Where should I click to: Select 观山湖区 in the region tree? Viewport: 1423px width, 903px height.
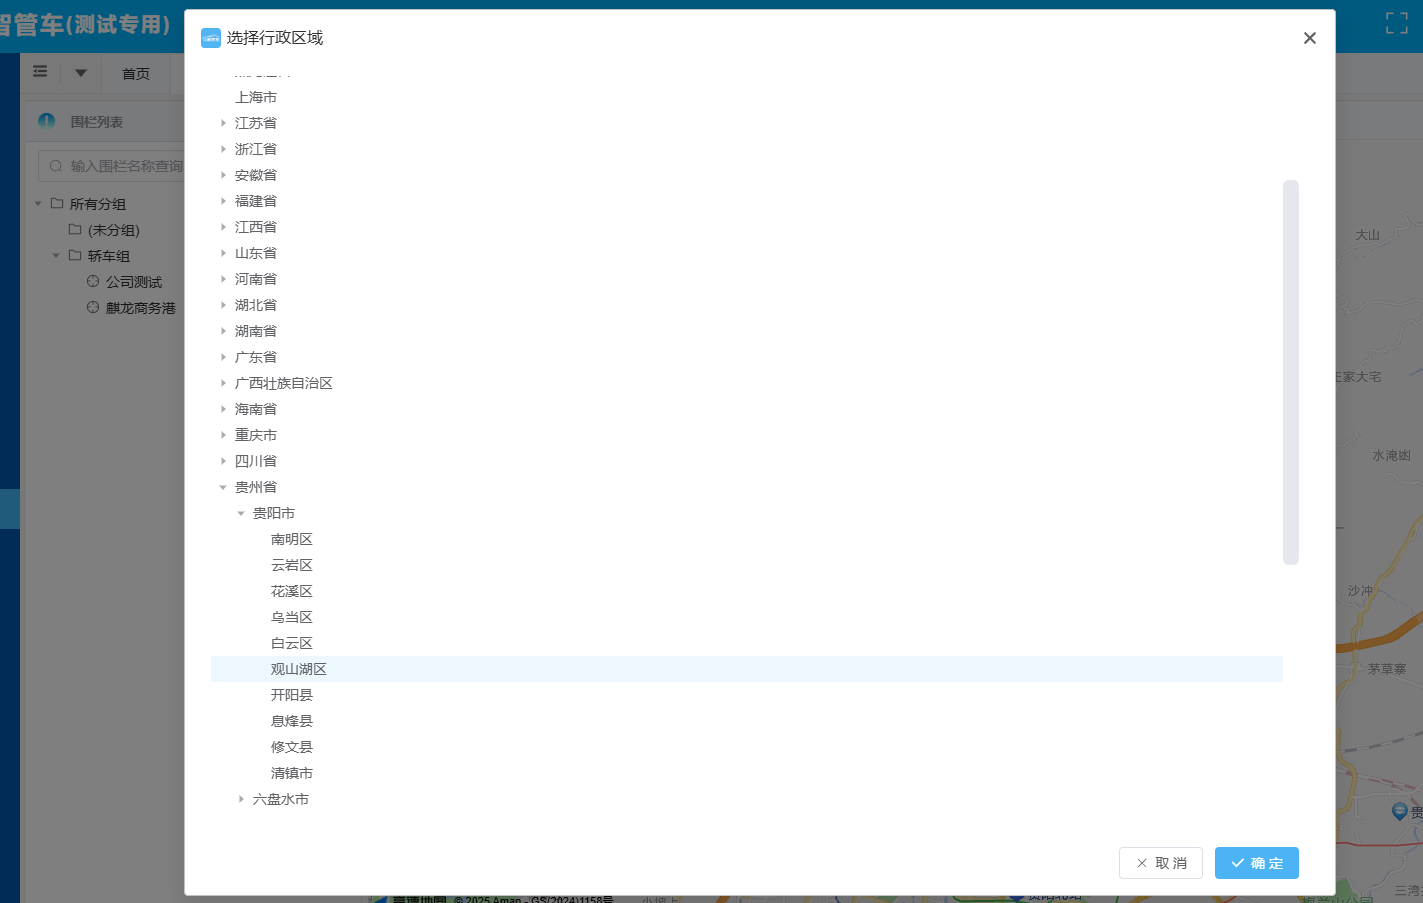point(298,669)
